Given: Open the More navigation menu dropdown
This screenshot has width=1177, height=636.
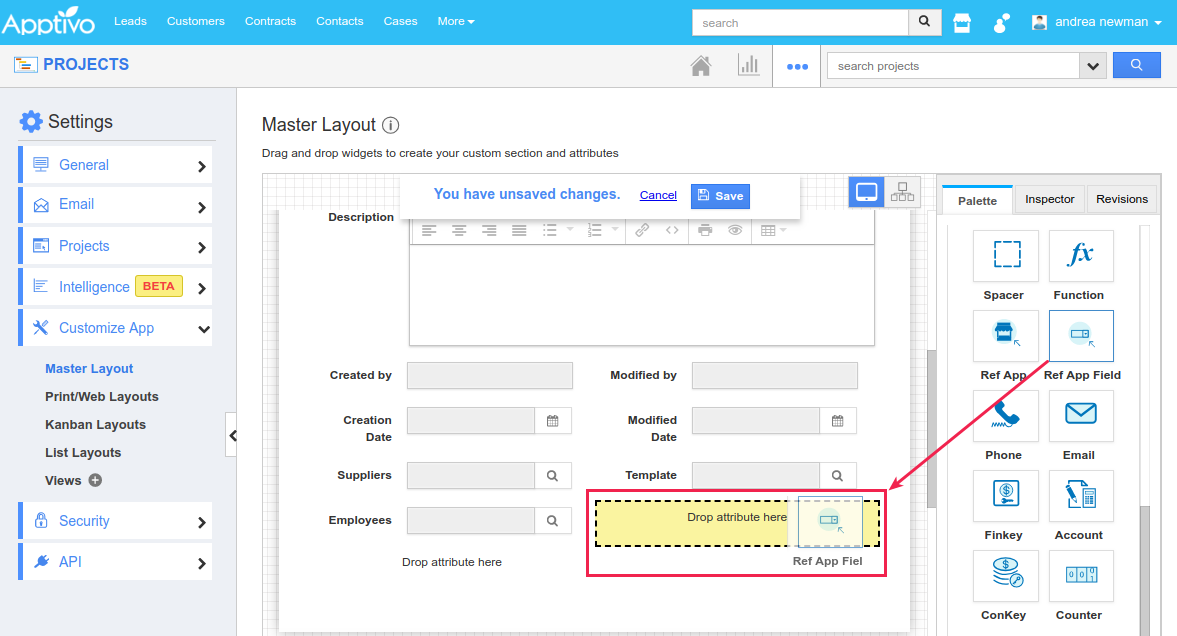Looking at the screenshot, I should [x=456, y=21].
